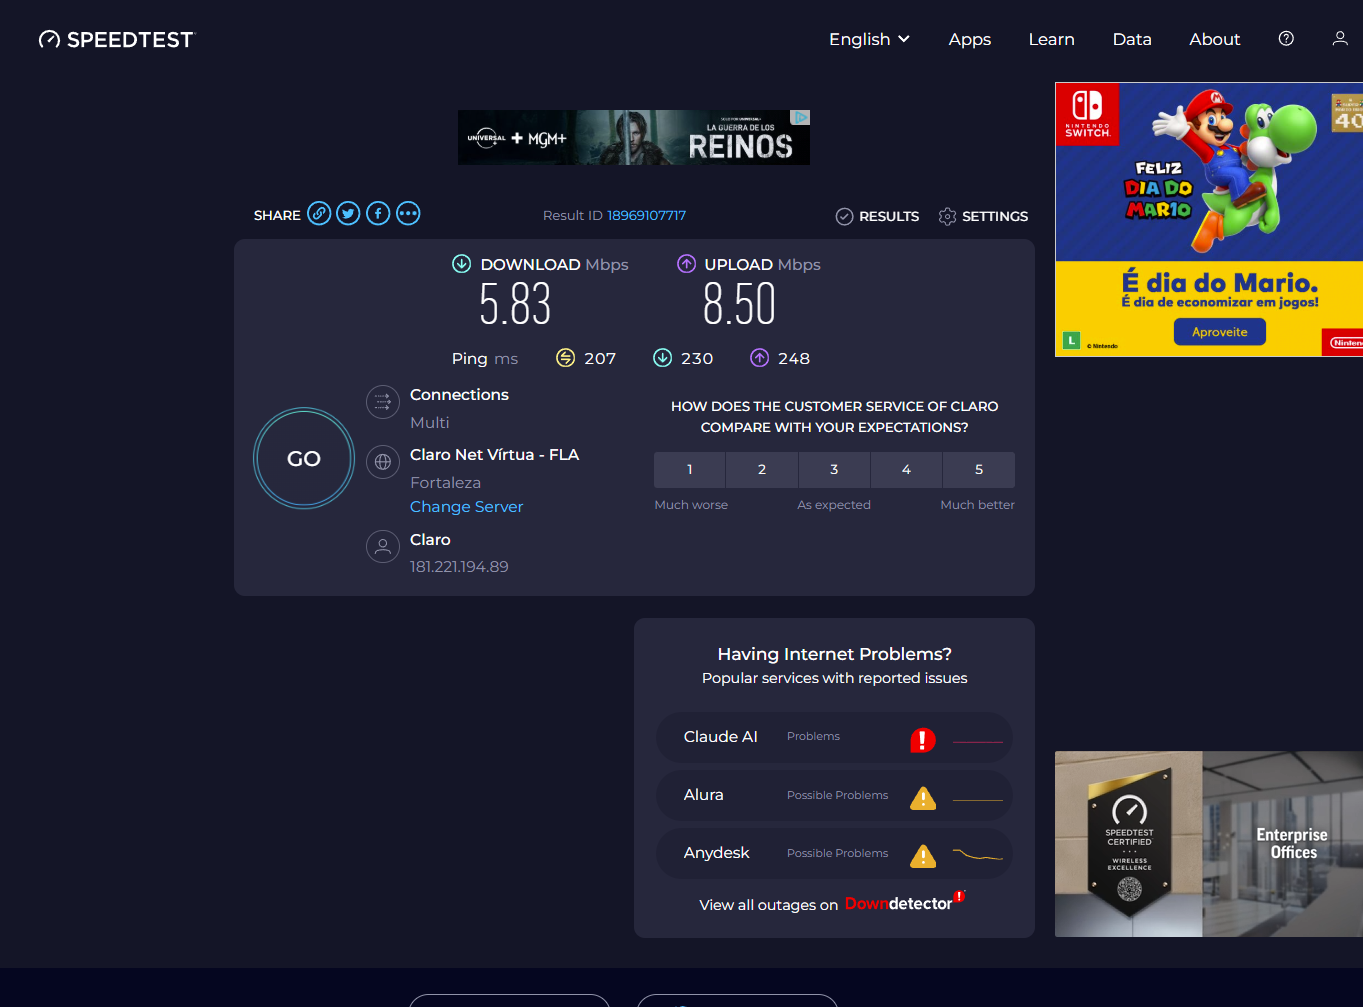Select rating 5 Much better

[x=978, y=469]
